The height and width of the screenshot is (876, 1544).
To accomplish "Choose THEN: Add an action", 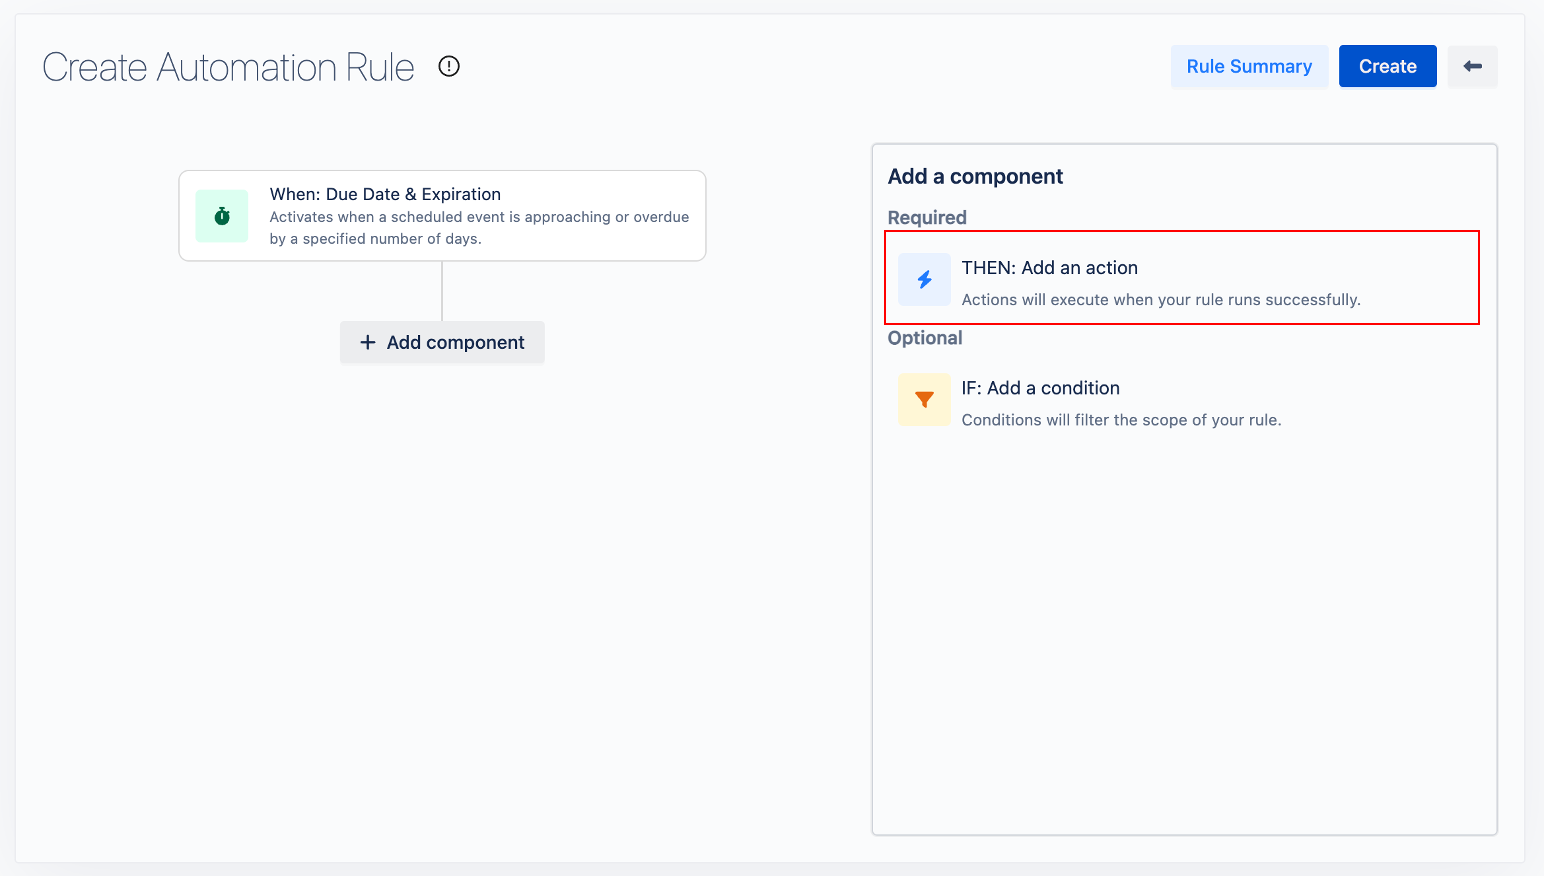I will 1049,268.
